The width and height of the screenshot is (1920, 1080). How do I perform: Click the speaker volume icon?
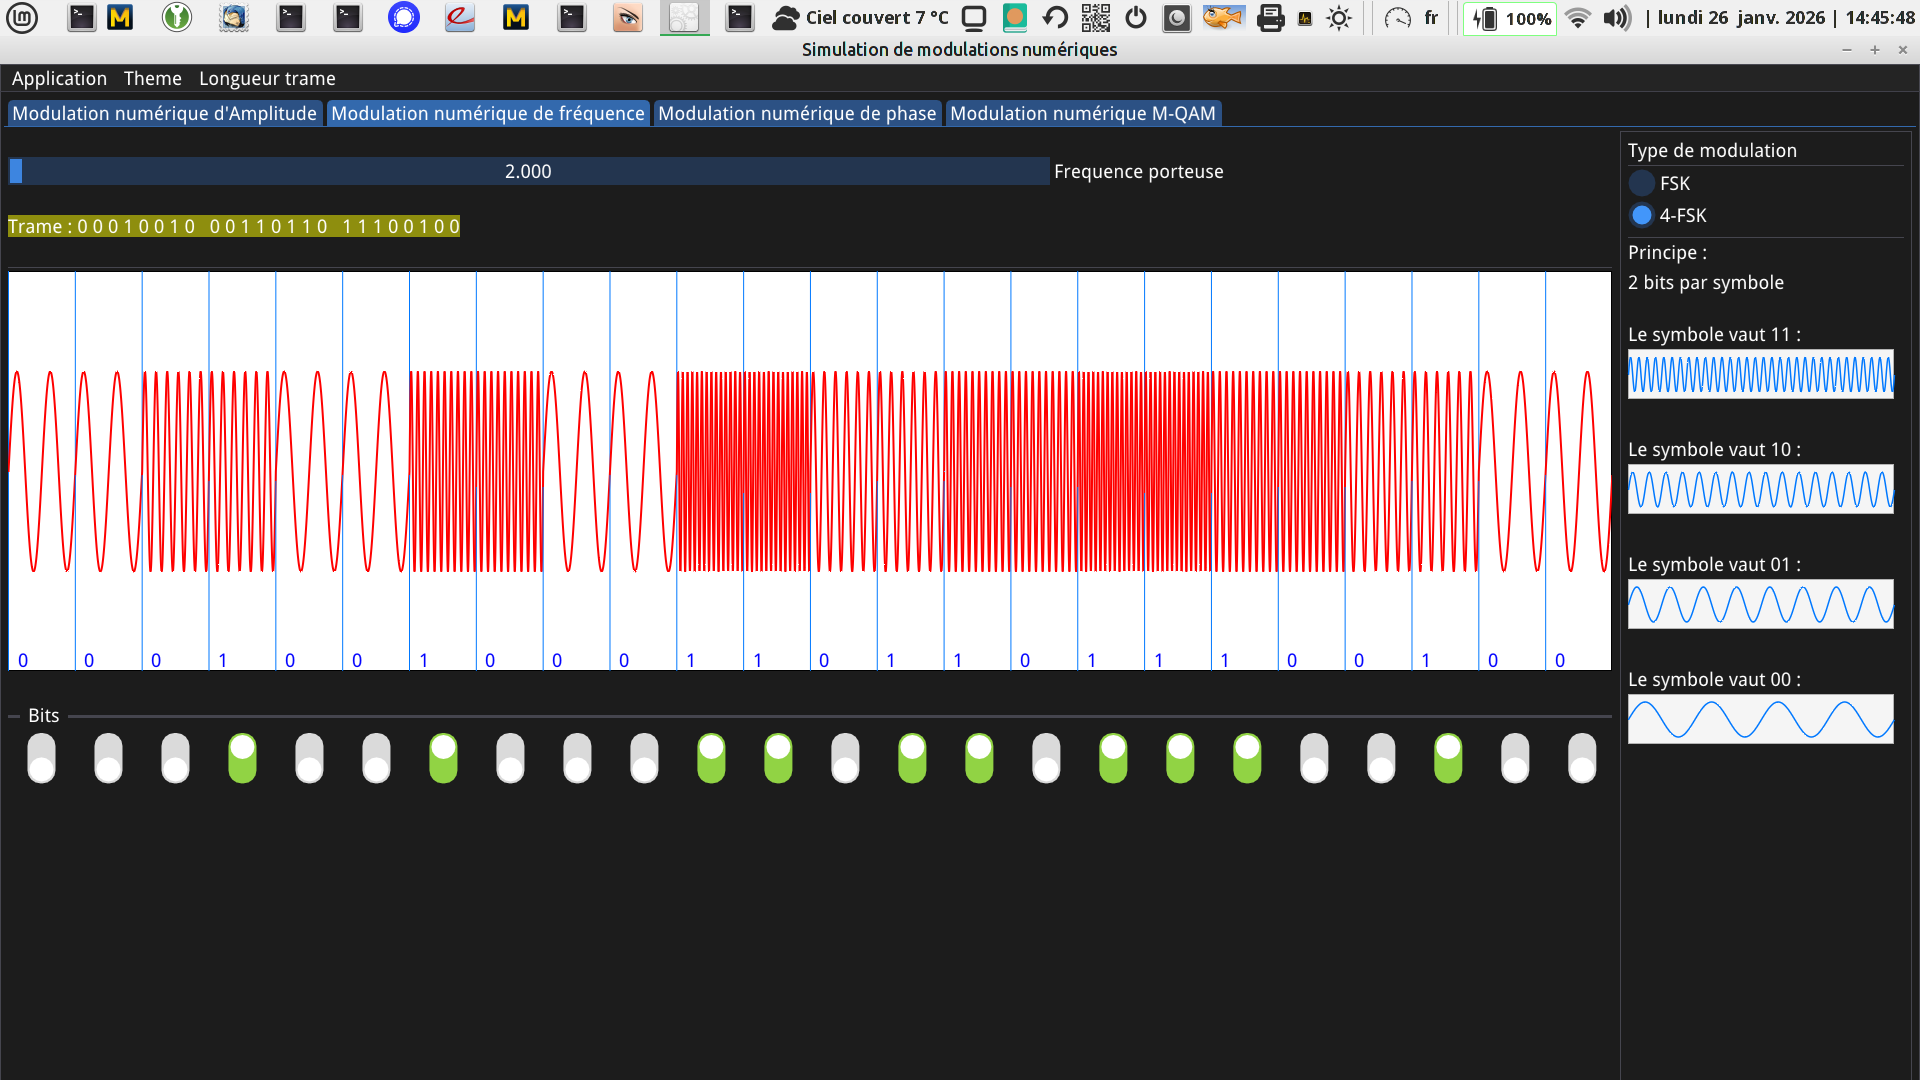1616,18
